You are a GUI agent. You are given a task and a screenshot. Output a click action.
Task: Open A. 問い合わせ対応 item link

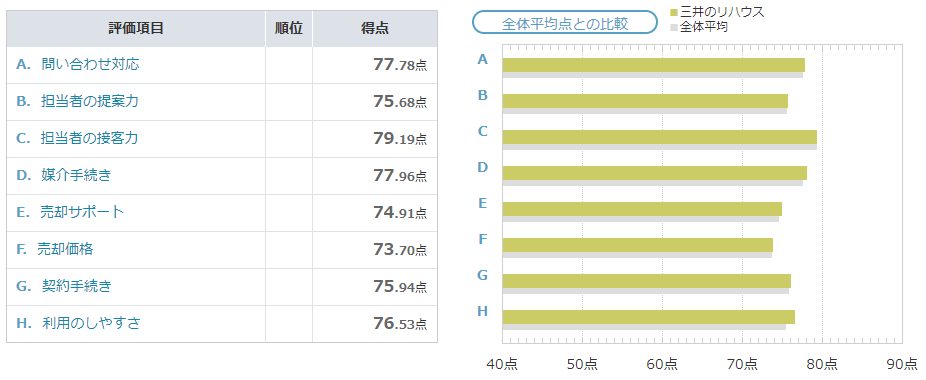pyautogui.click(x=78, y=64)
